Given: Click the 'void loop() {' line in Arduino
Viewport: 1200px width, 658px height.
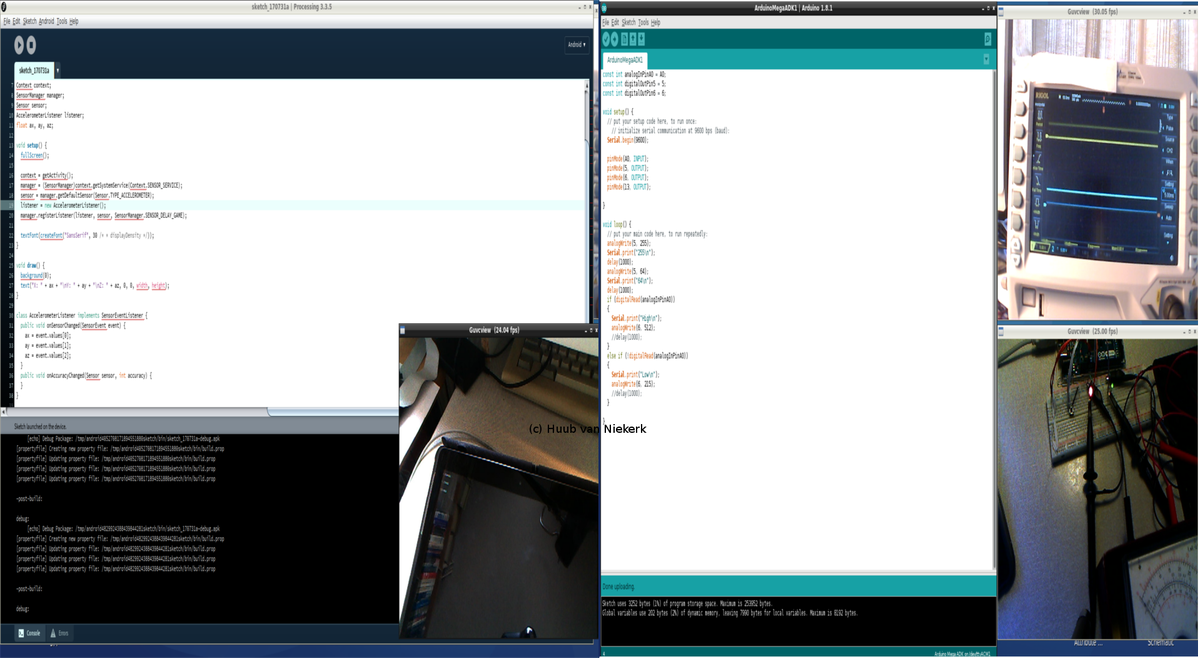Looking at the screenshot, I should [617, 224].
